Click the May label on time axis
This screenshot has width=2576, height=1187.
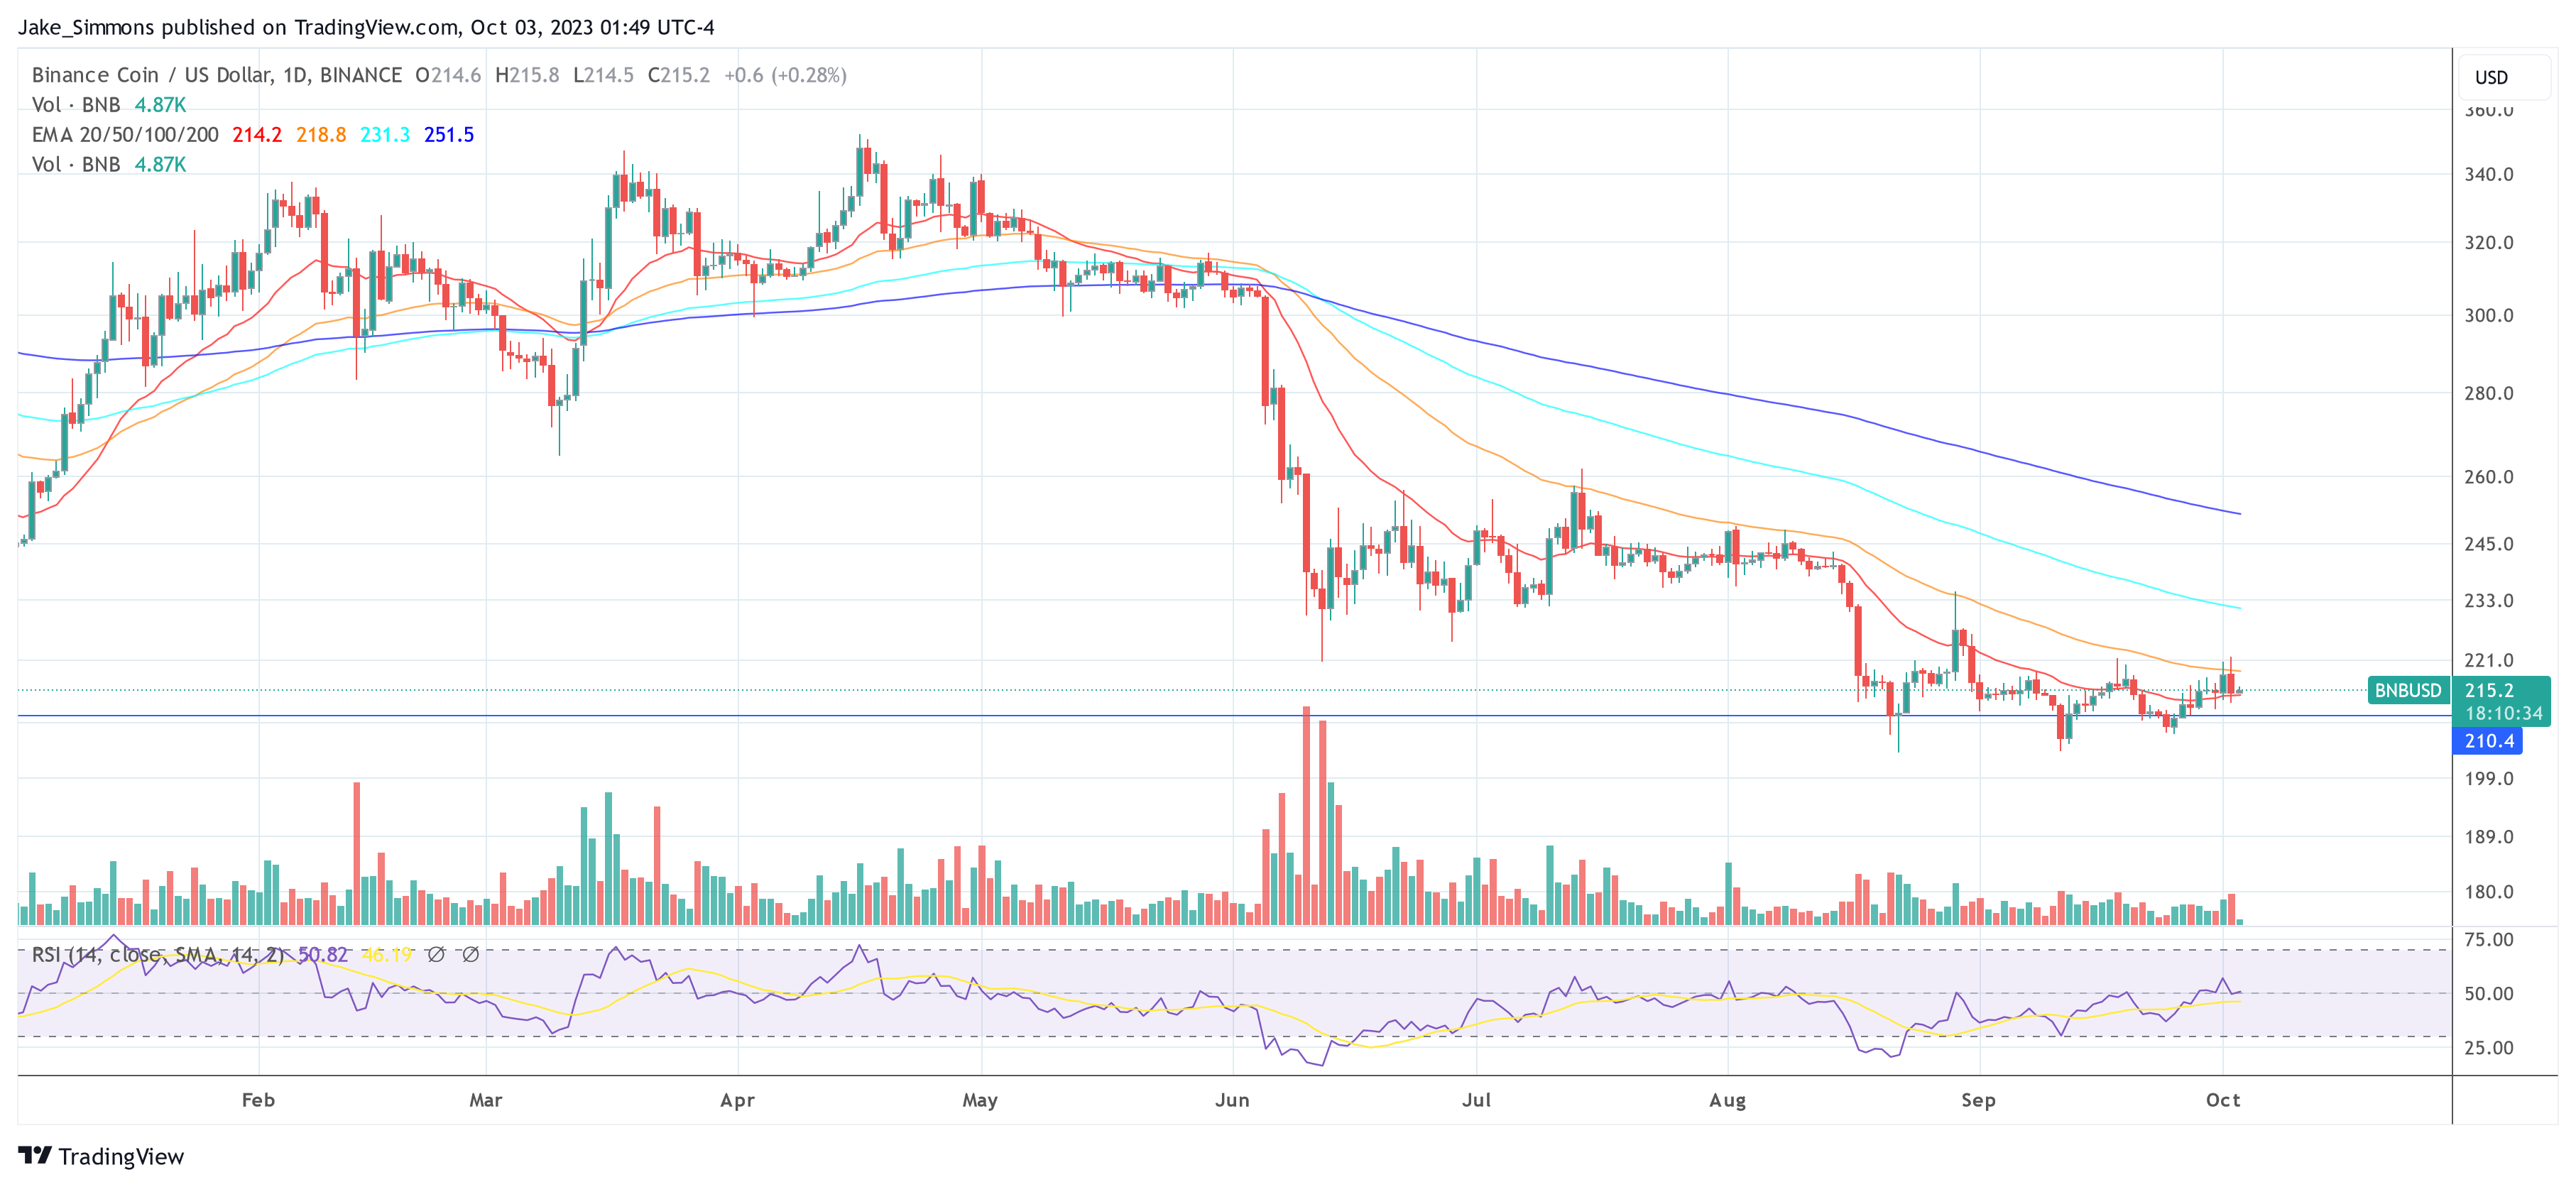coord(980,1100)
